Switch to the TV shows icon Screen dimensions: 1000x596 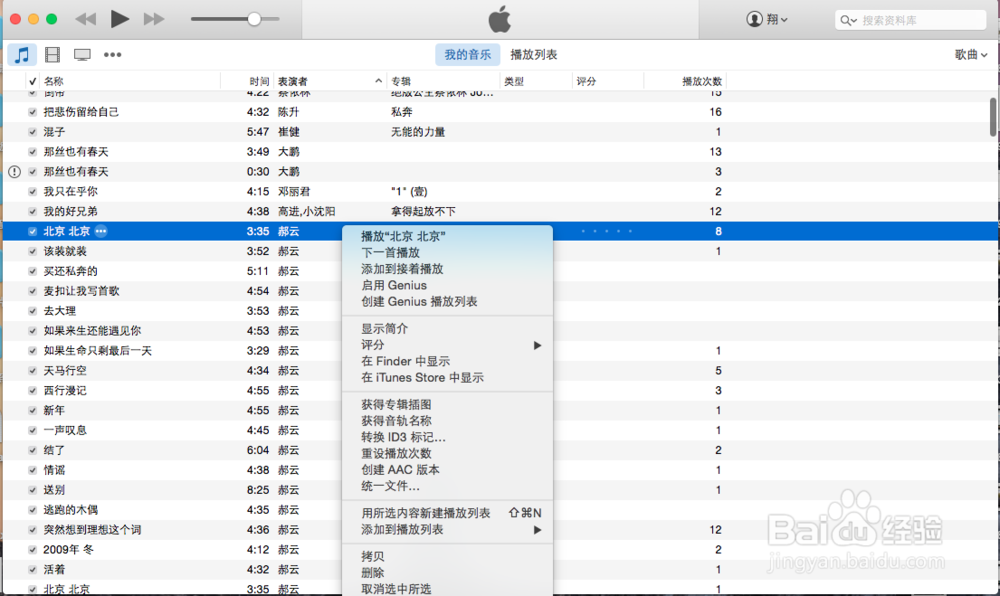[x=81, y=54]
